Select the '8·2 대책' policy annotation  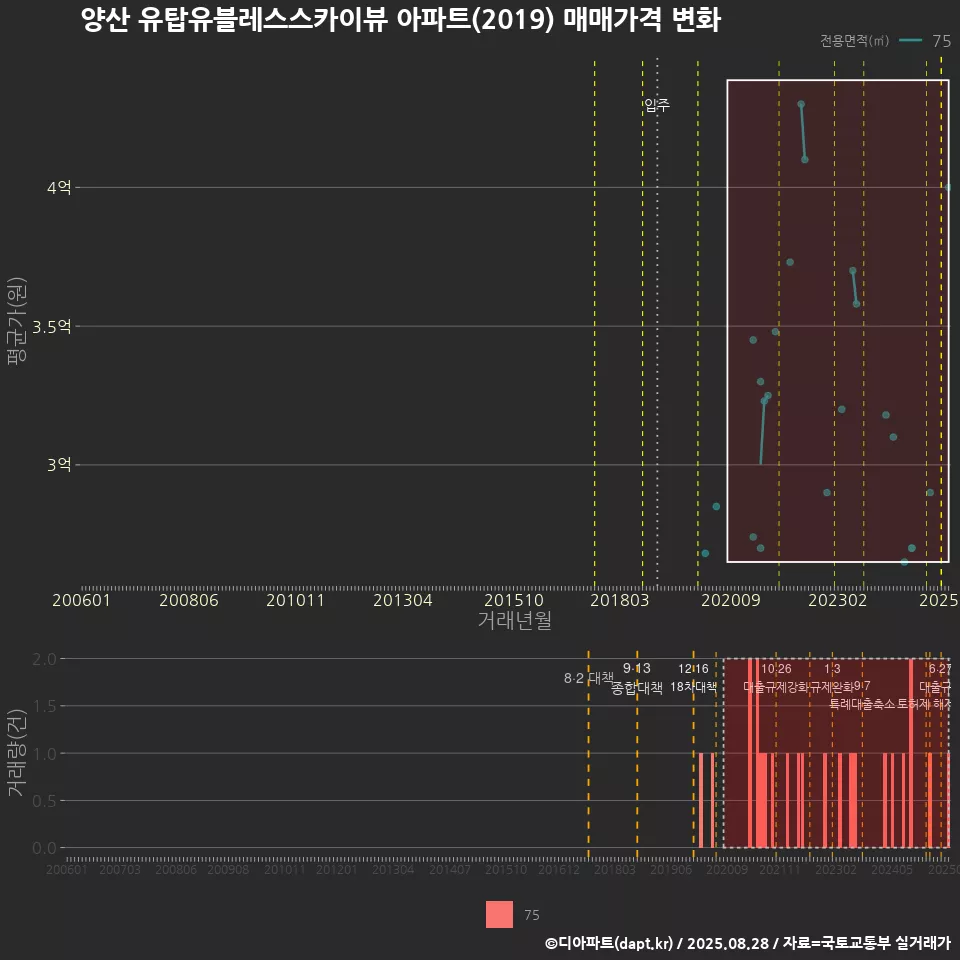[588, 678]
